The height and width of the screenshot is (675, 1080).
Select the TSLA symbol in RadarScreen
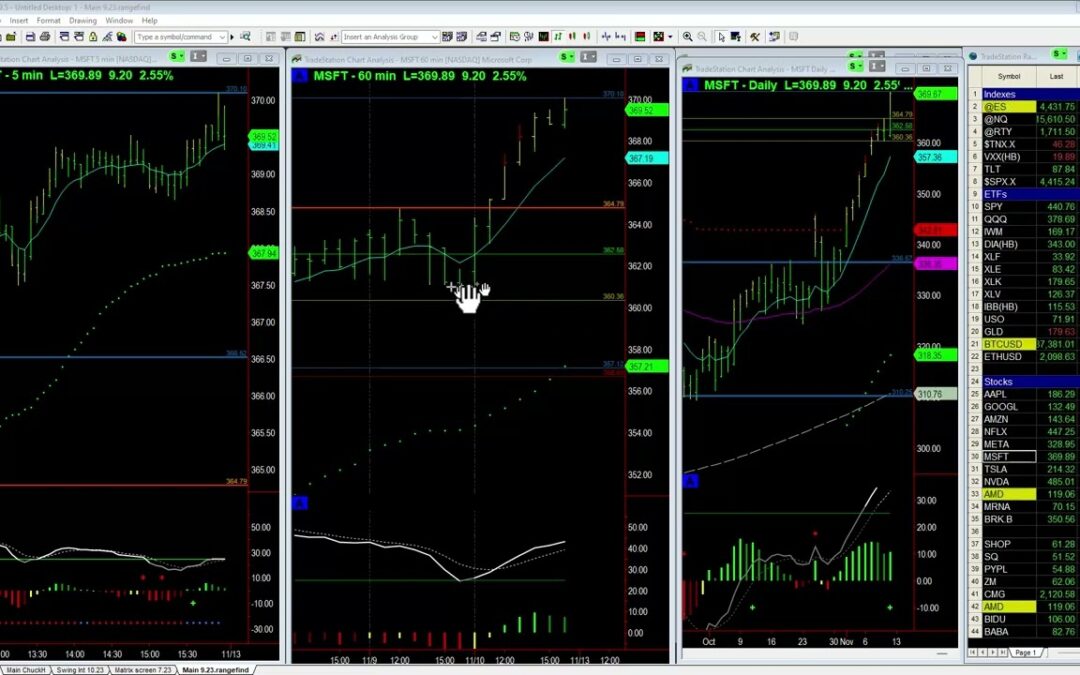click(1008, 469)
